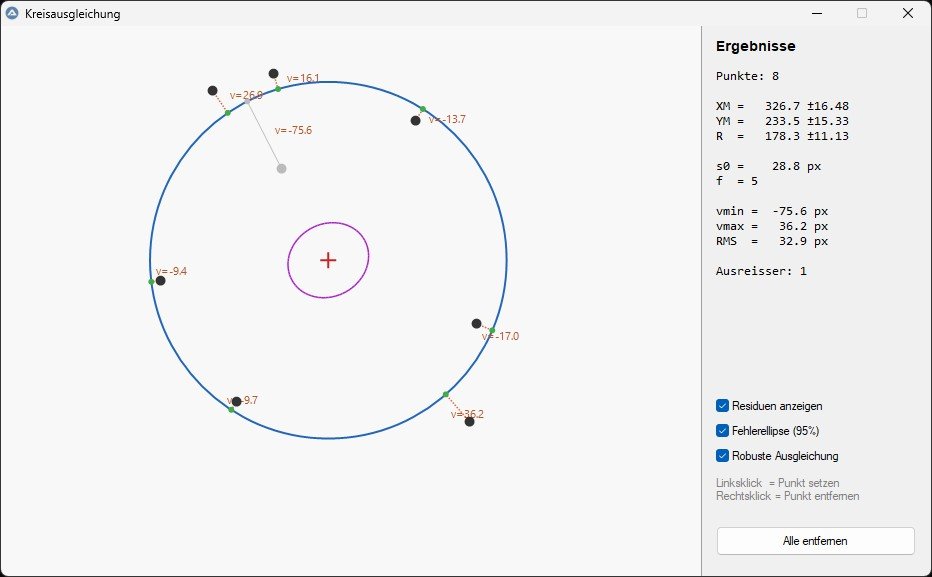Click the Ausreisser count line in results
Screen dimensions: 932x577
[761, 271]
